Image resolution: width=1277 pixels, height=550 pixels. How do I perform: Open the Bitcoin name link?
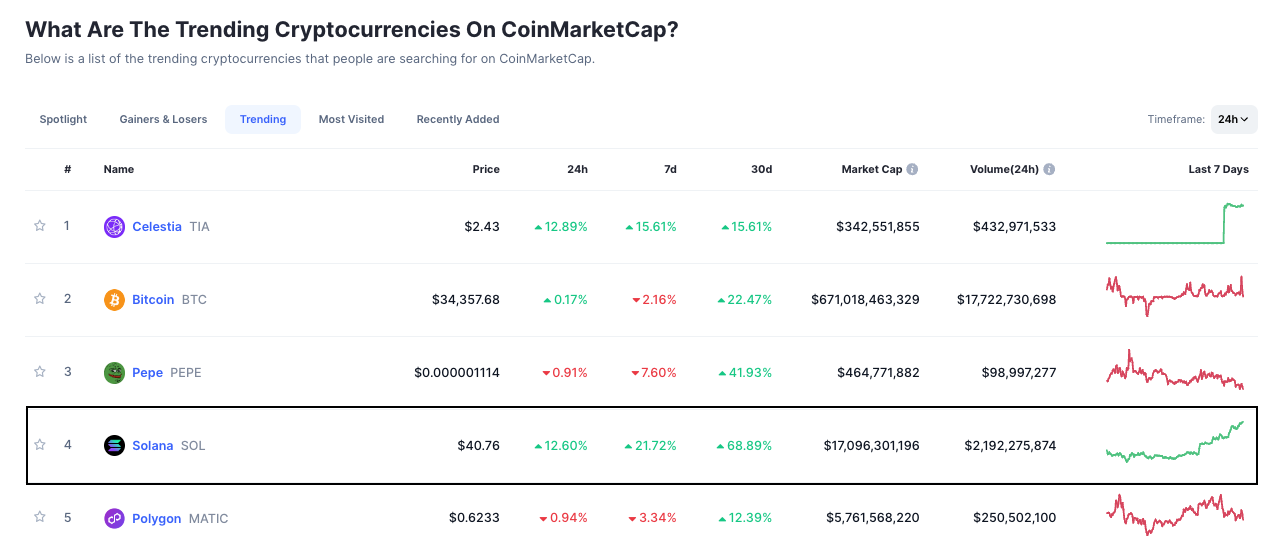[153, 300]
